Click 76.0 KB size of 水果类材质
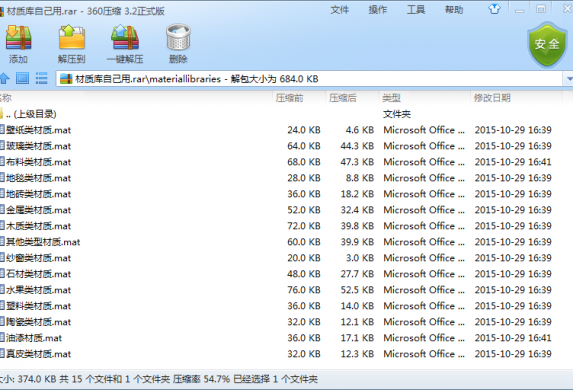Image resolution: width=573 pixels, height=390 pixels. 304,290
